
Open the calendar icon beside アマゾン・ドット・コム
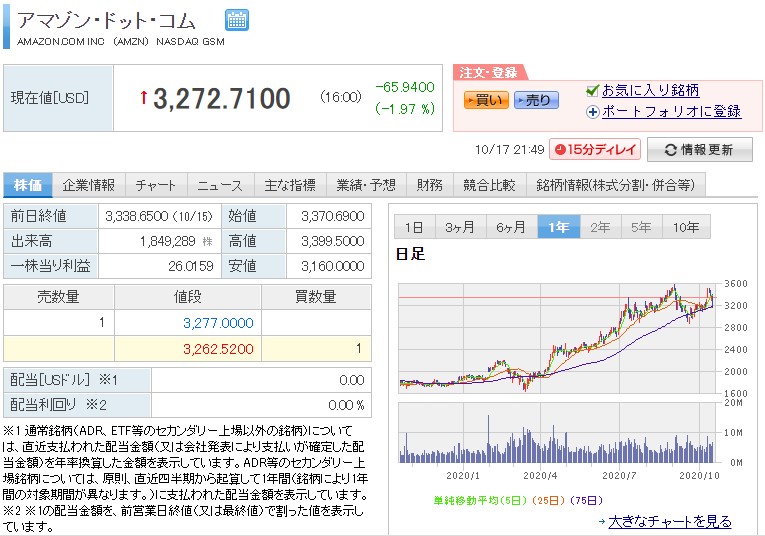(x=237, y=20)
